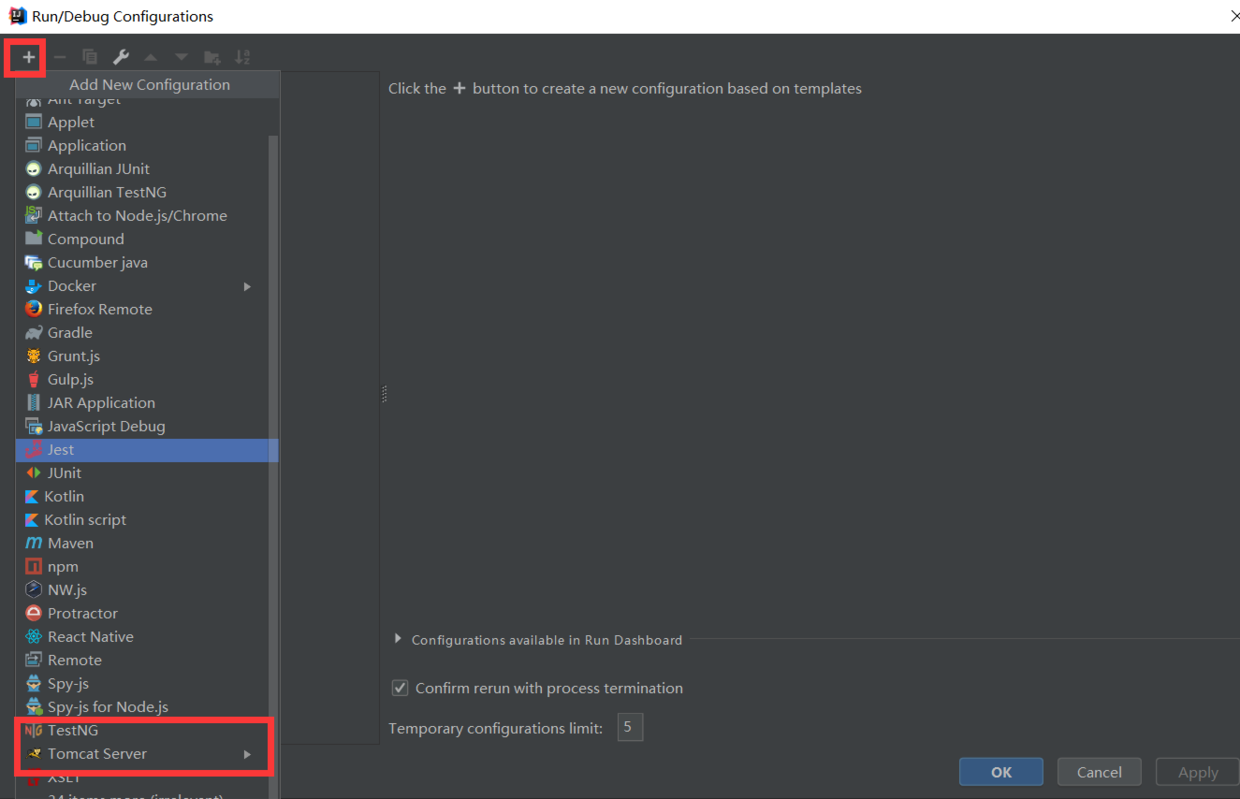Click the Arquillian JUnit icon
Image resolution: width=1240 pixels, height=799 pixels.
click(33, 169)
